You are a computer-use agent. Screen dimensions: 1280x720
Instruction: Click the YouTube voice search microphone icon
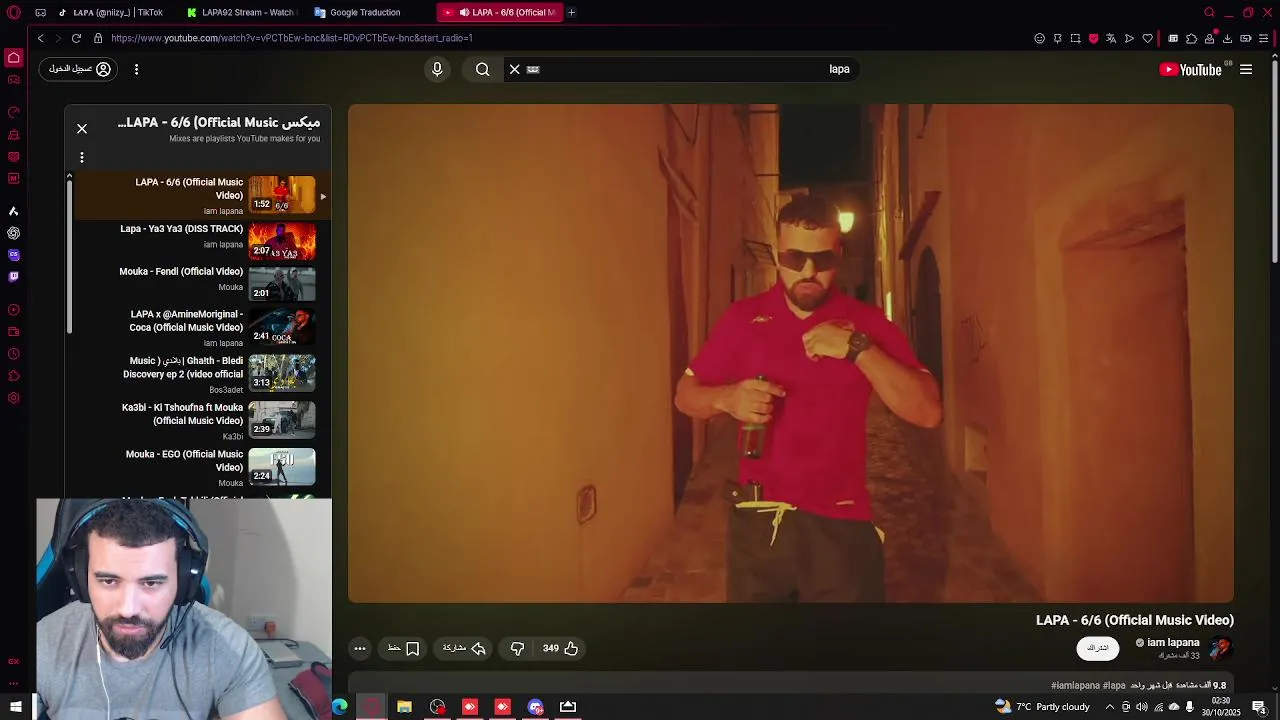click(x=437, y=69)
